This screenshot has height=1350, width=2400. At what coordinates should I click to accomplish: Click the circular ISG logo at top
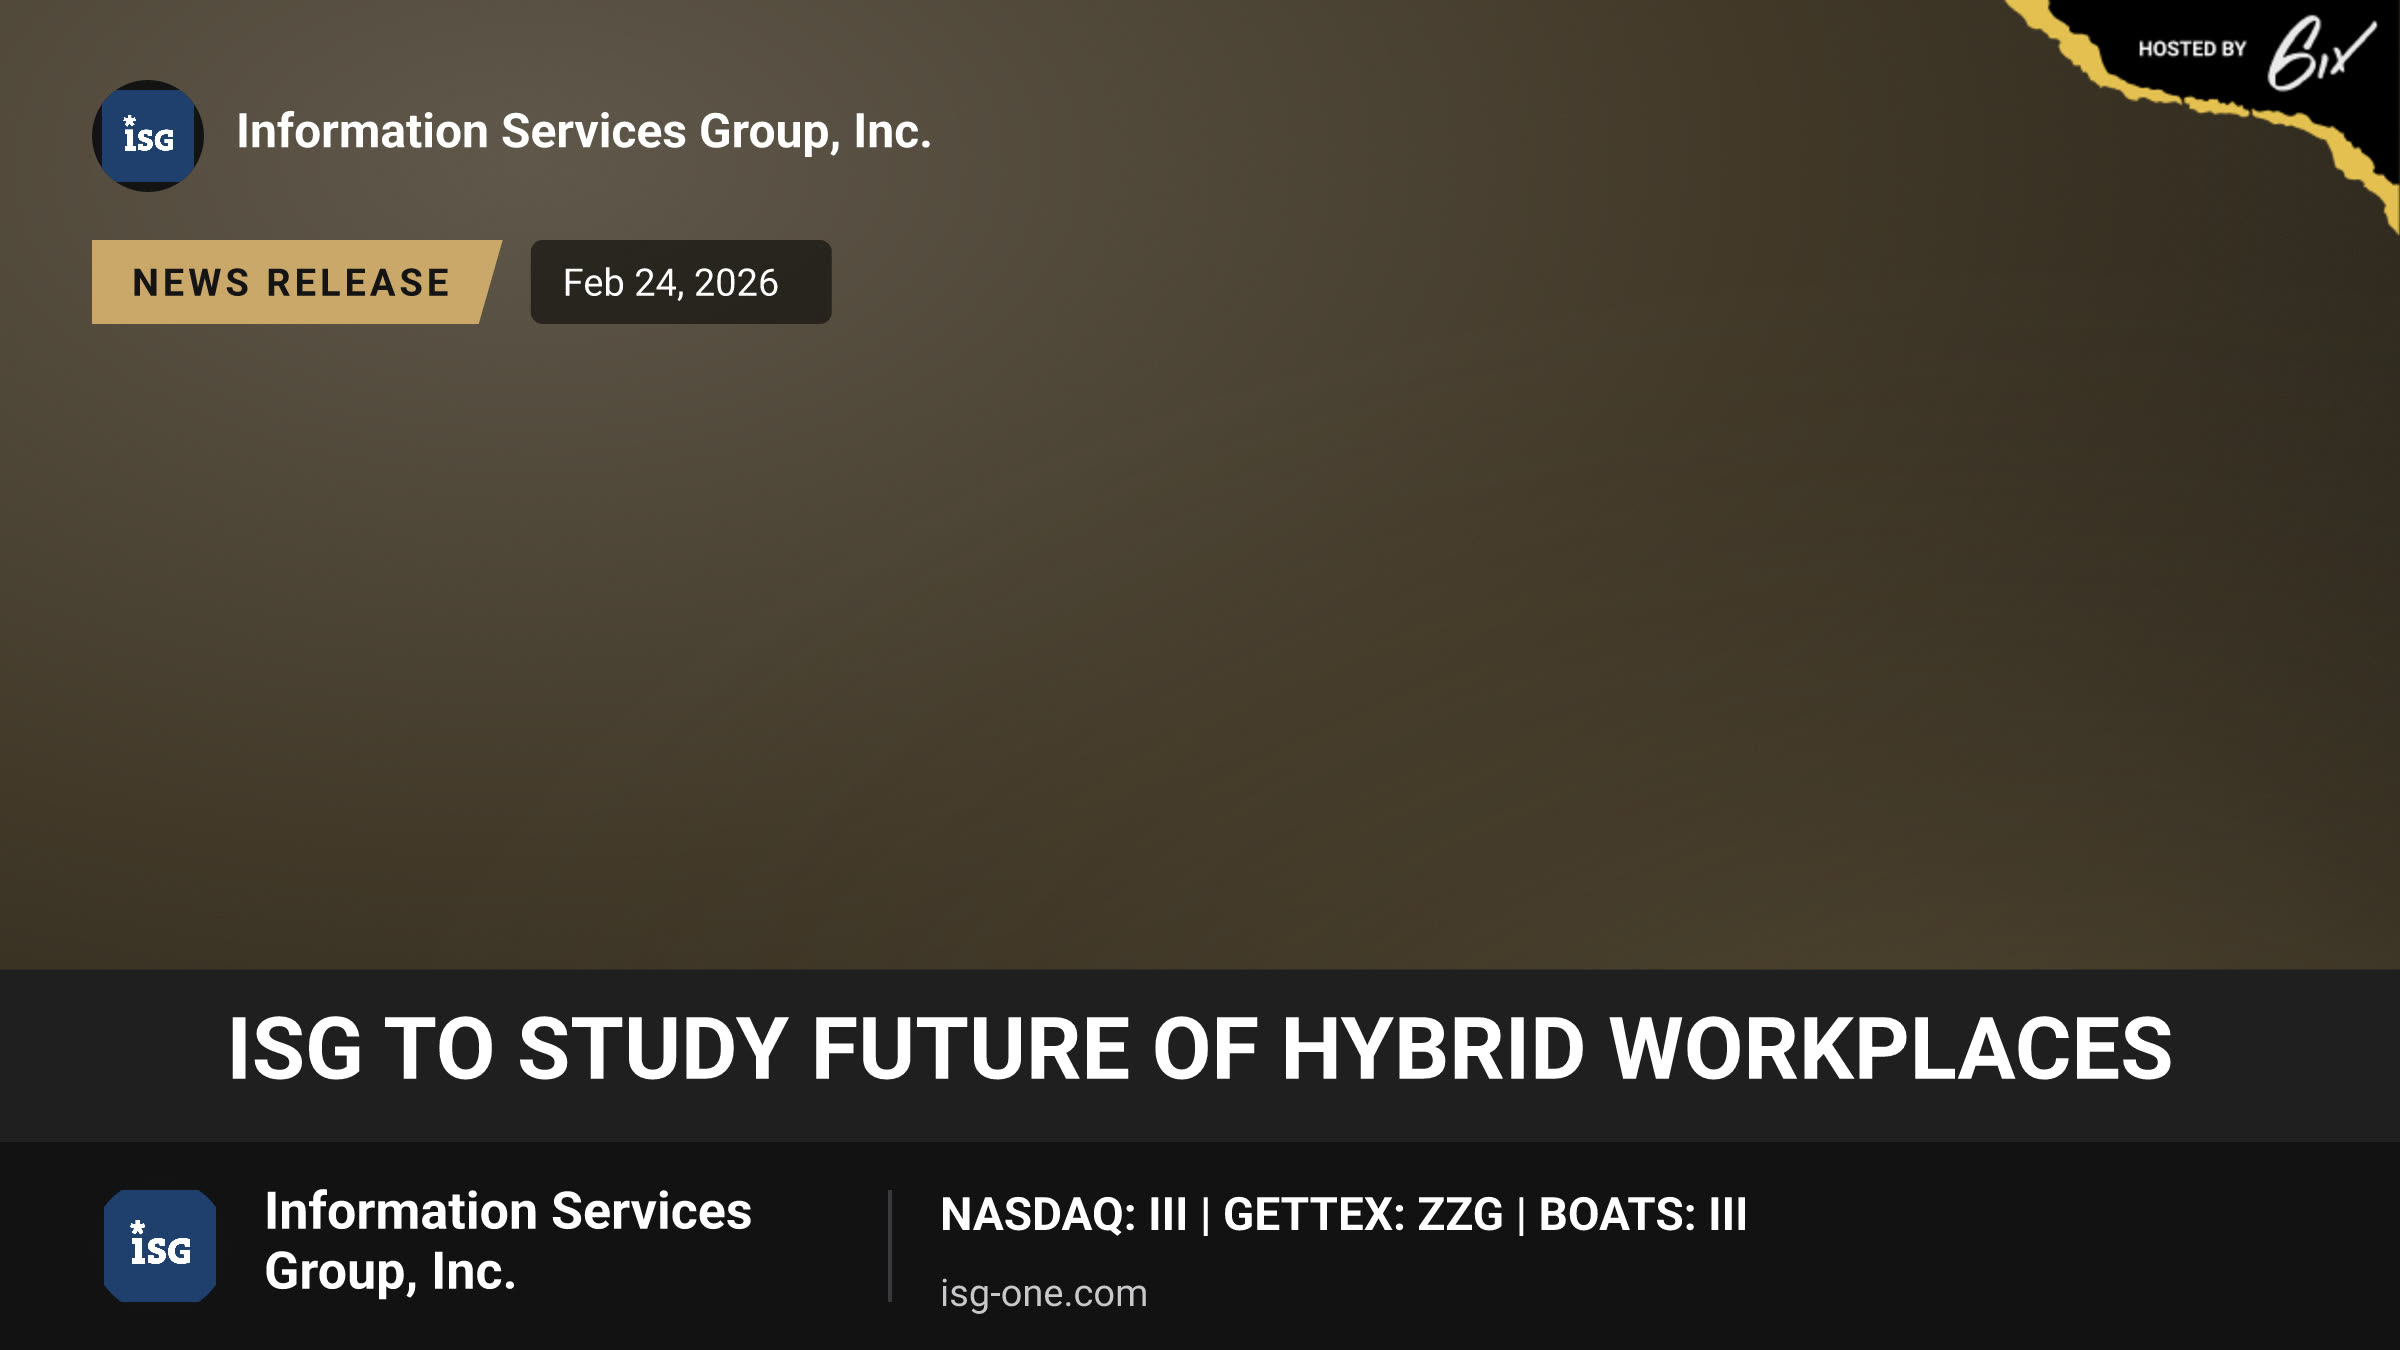tap(148, 136)
